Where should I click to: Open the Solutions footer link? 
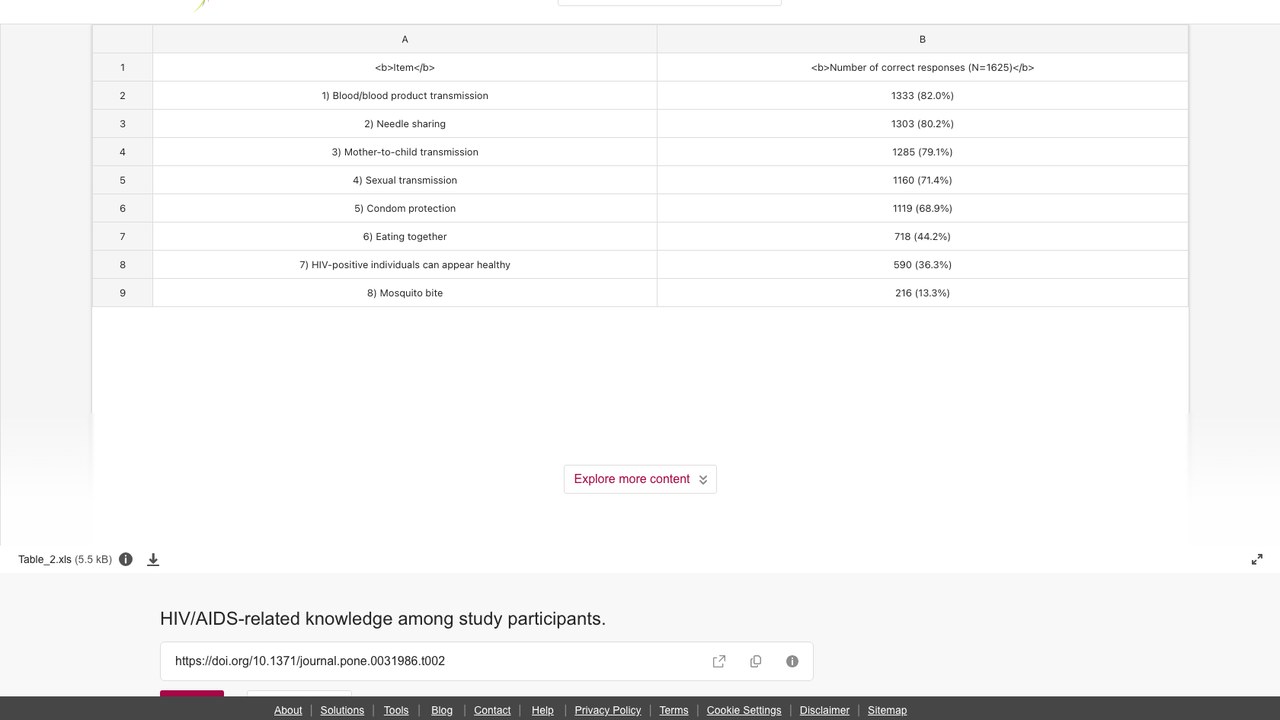click(x=342, y=710)
